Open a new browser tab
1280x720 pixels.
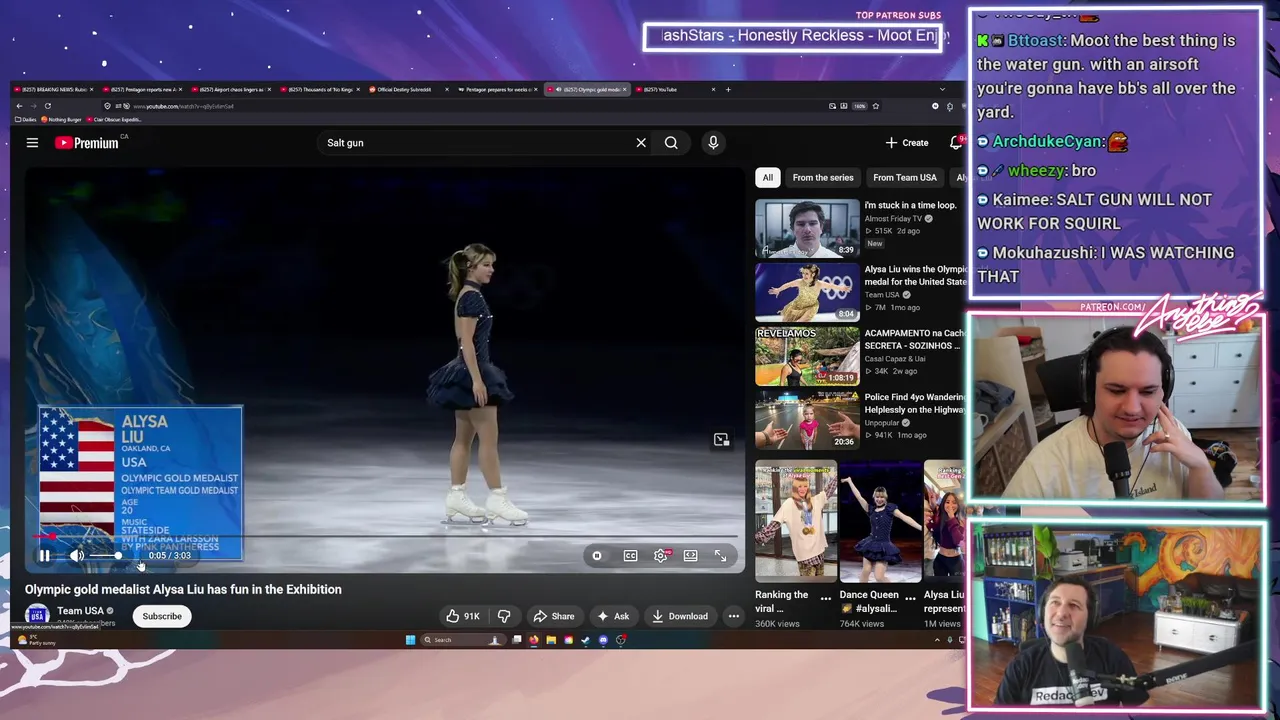pos(728,90)
